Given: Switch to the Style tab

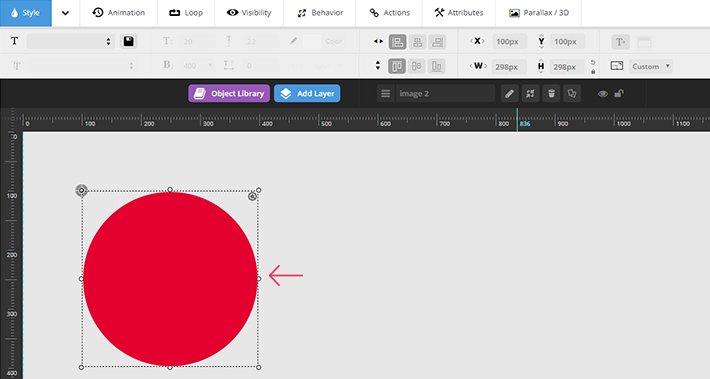Looking at the screenshot, I should click(x=26, y=13).
